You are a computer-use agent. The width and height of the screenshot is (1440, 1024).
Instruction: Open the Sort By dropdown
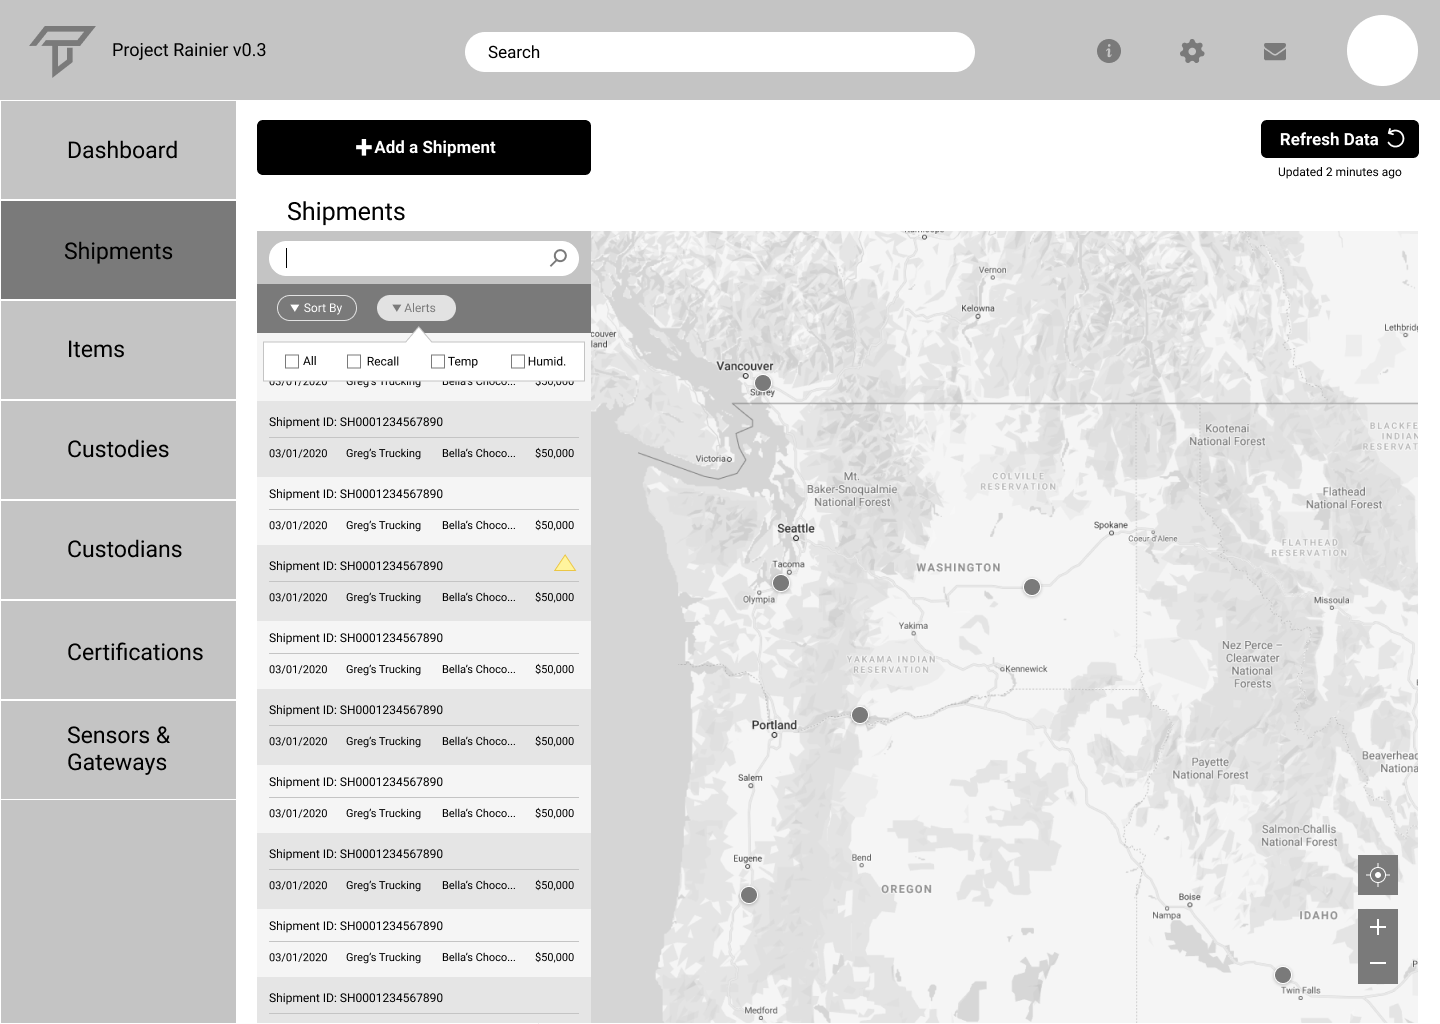[316, 308]
